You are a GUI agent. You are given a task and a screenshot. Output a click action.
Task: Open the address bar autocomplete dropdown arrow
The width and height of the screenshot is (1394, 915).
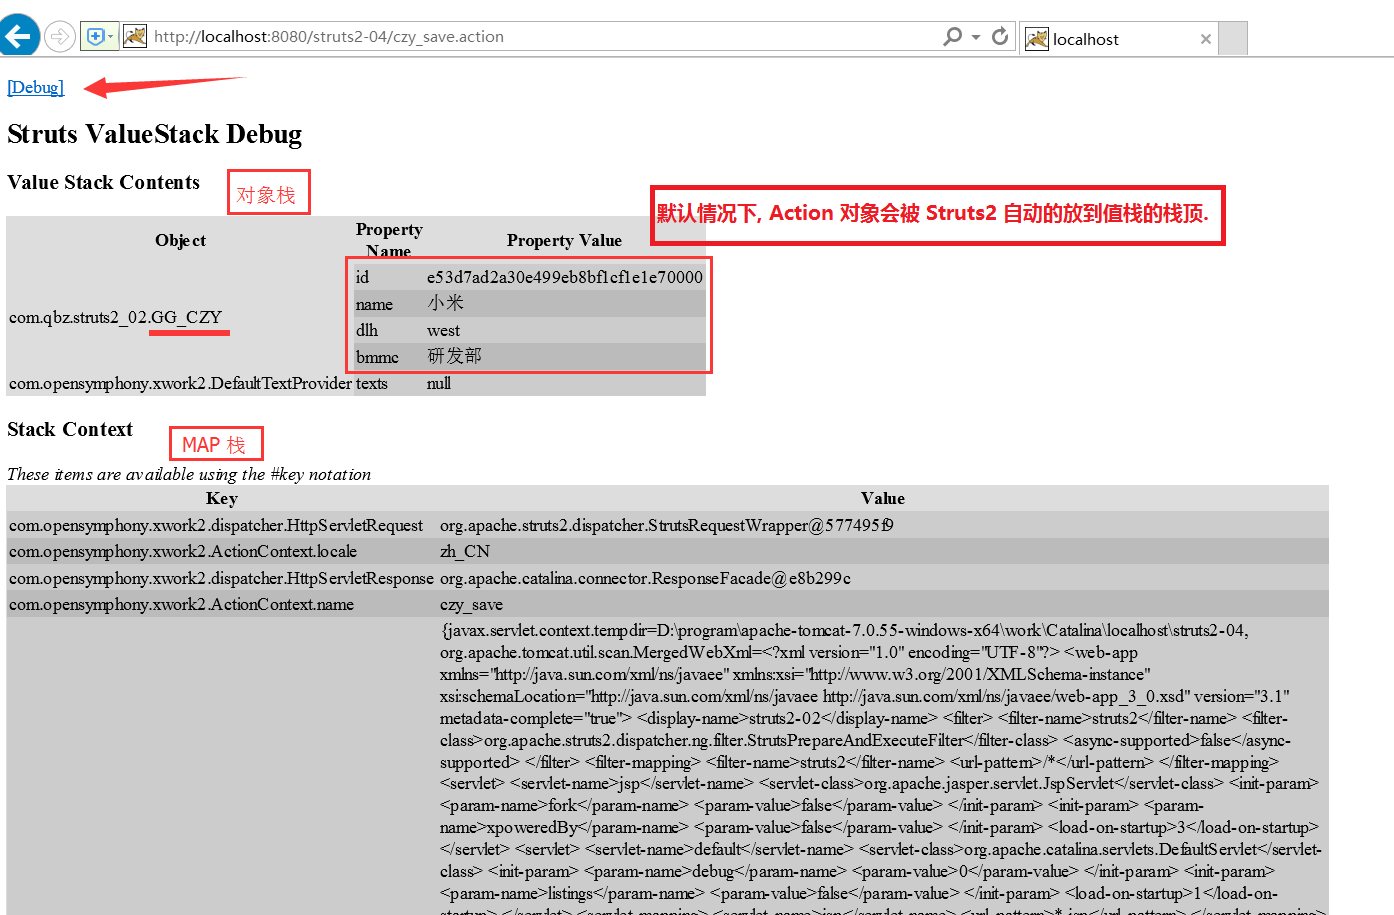(x=976, y=37)
